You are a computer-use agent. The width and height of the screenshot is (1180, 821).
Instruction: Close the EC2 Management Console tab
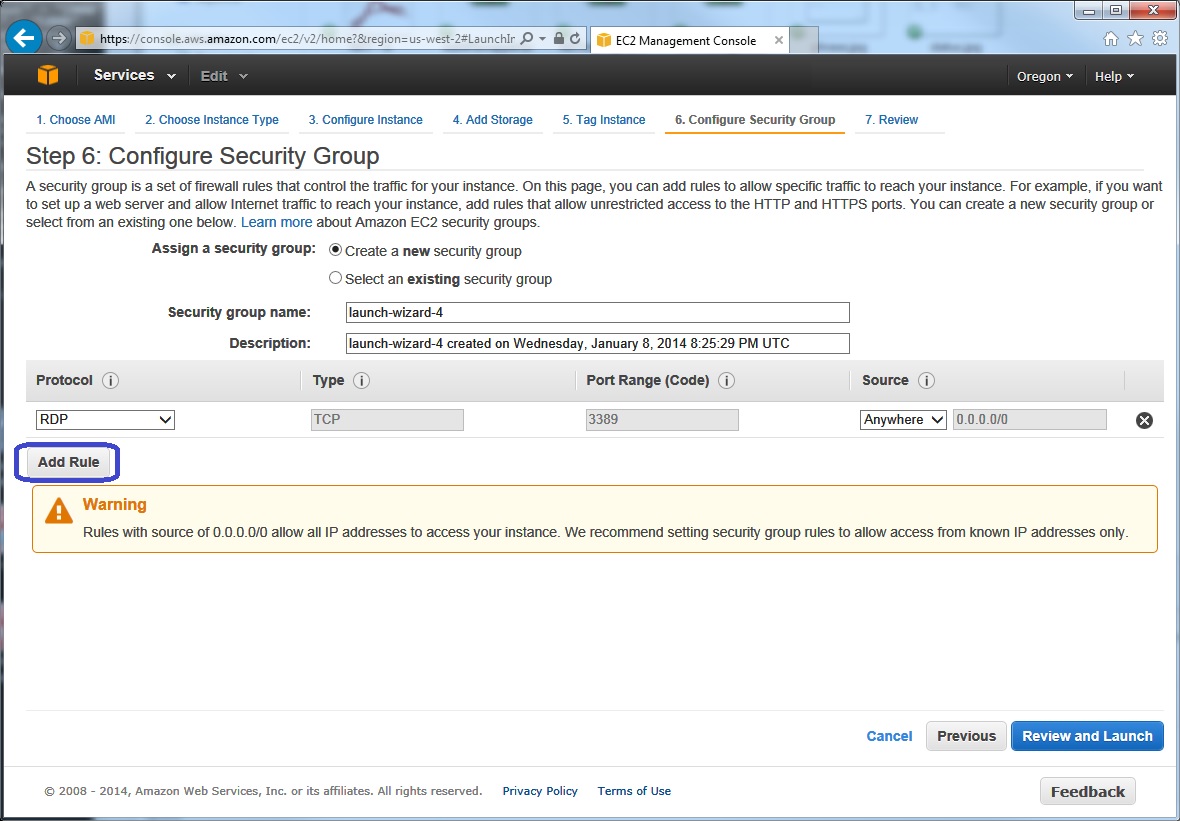778,40
